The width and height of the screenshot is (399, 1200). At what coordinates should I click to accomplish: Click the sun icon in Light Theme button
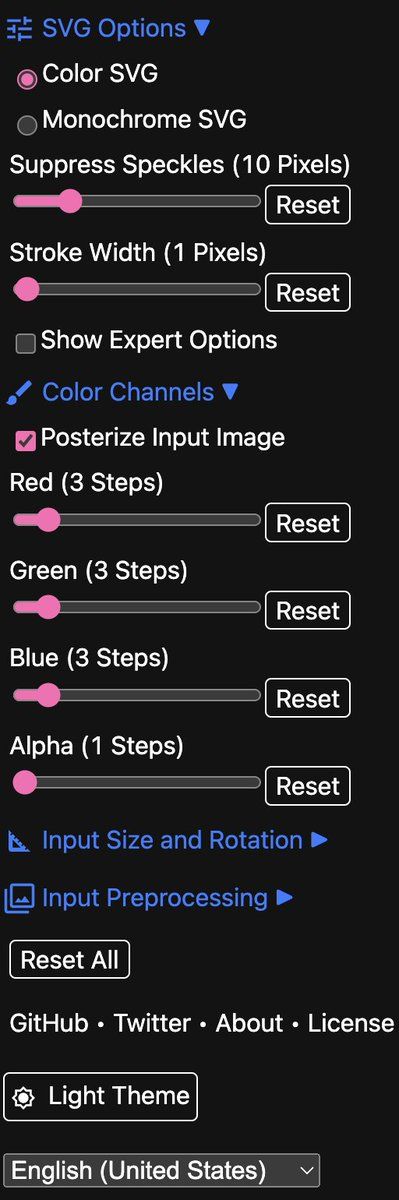coord(23,1098)
